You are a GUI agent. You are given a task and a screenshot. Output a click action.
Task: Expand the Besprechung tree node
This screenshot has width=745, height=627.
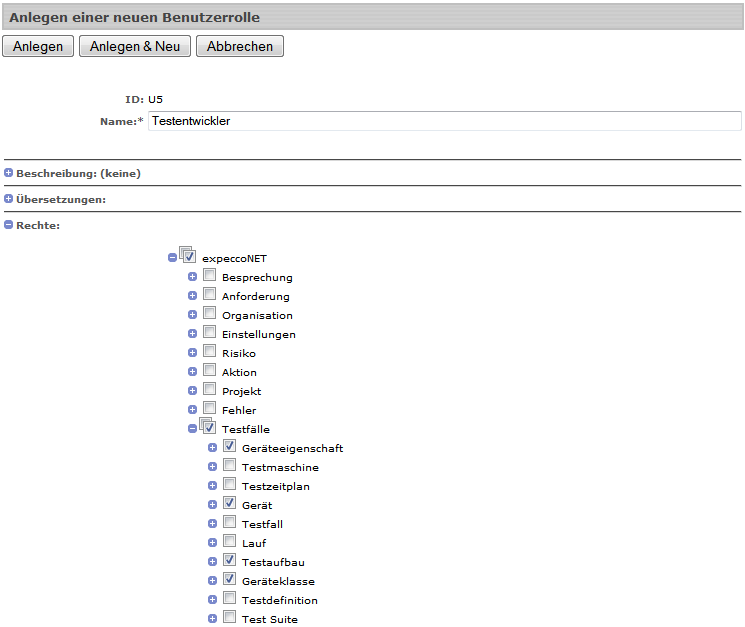pos(193,277)
